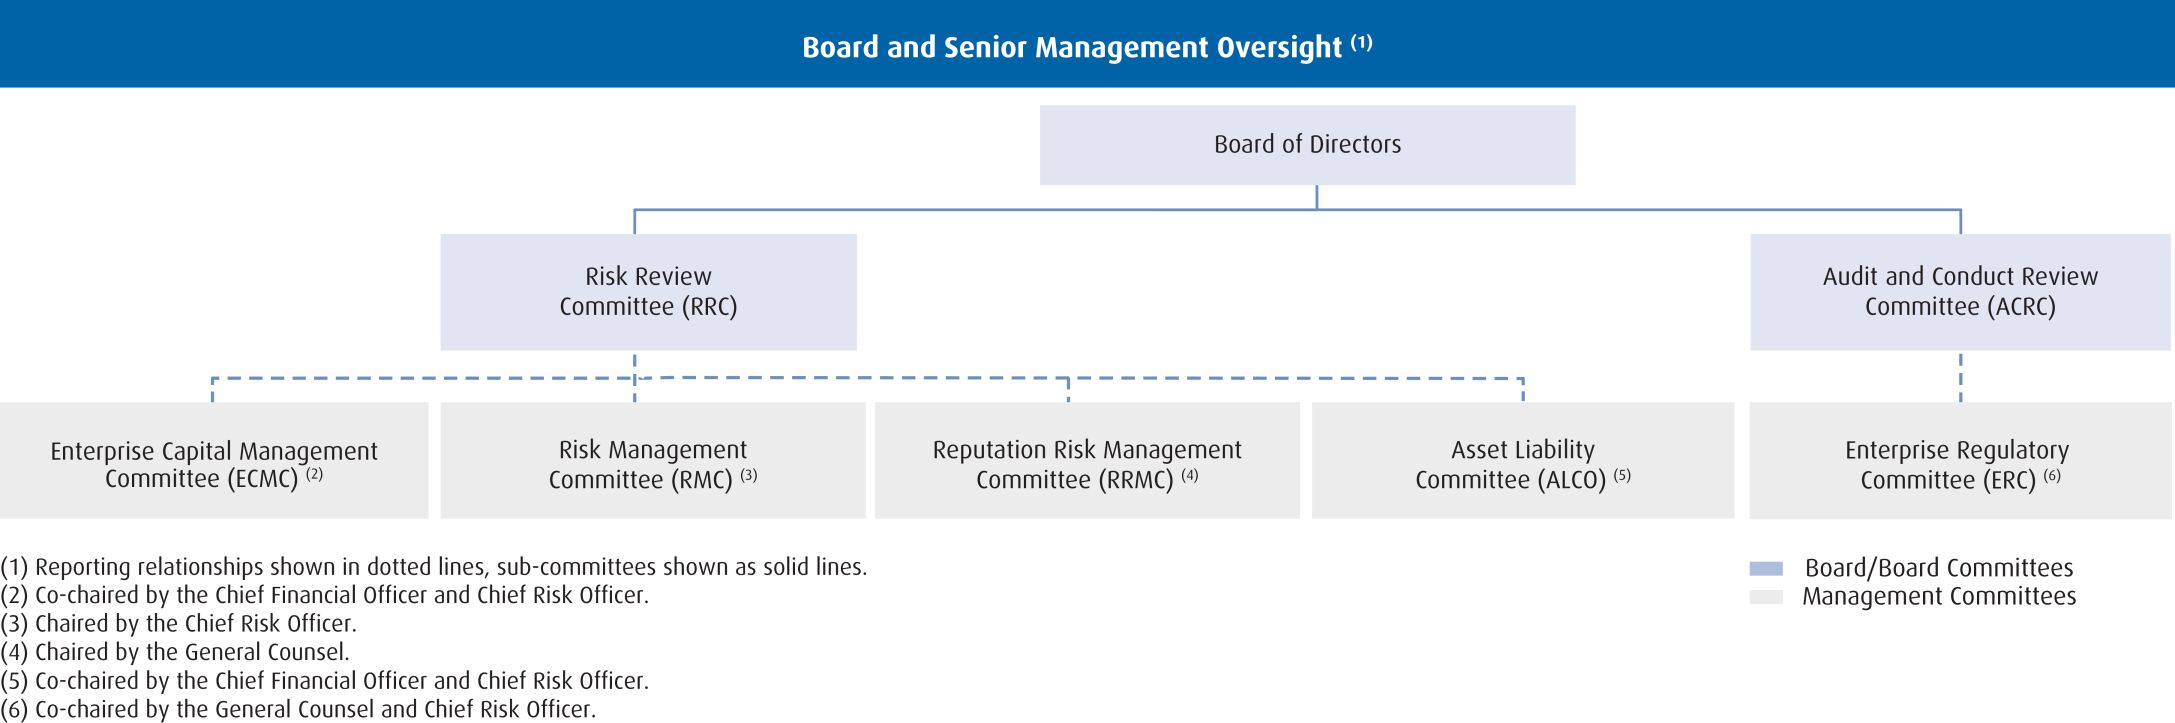The height and width of the screenshot is (723, 2175).
Task: Click the superscript (1) in the title banner
Action: [x=1361, y=43]
